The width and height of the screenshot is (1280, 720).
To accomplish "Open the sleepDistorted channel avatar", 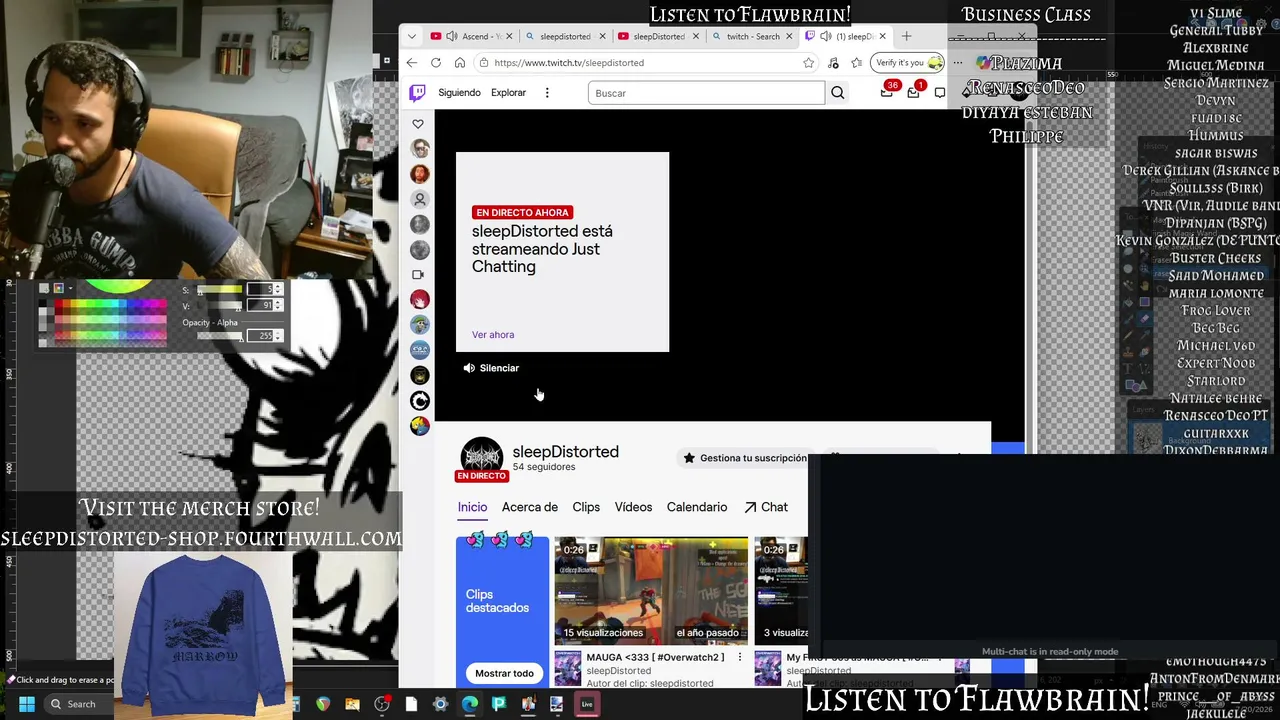I will click(481, 455).
